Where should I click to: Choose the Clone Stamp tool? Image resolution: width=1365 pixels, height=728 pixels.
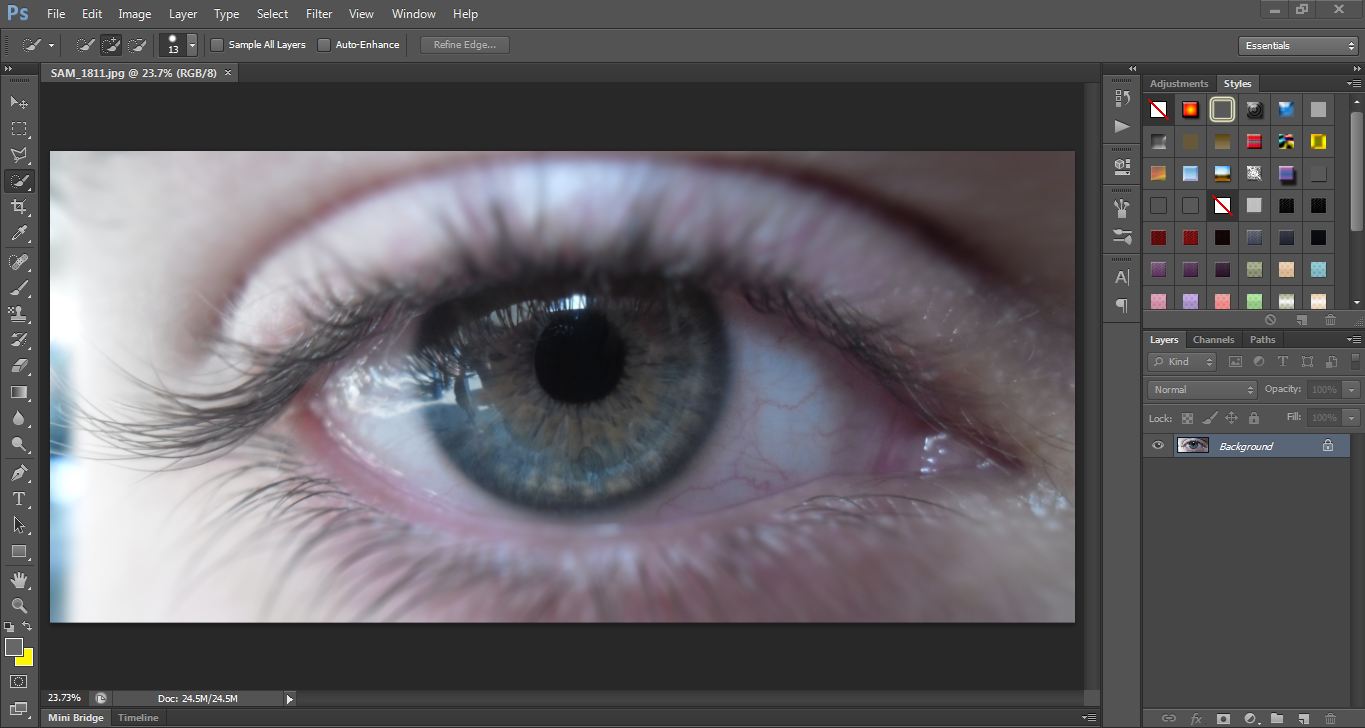19,314
